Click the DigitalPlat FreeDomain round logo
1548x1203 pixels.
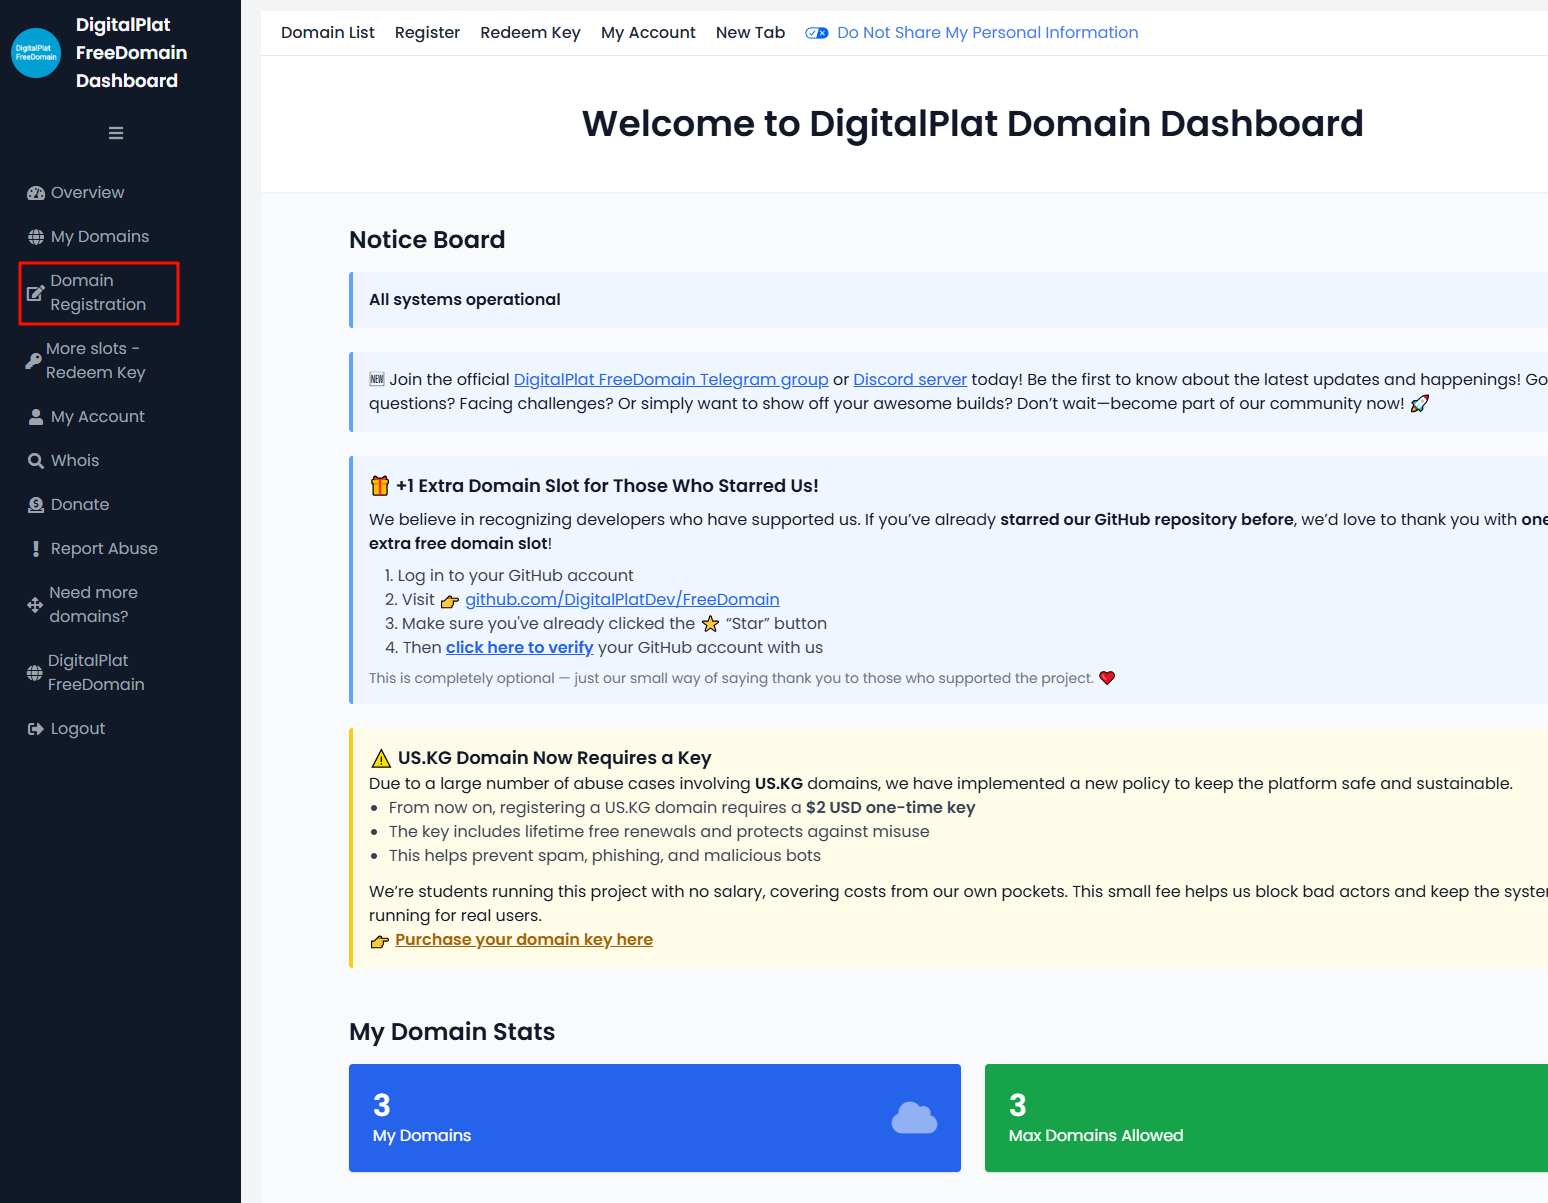[36, 53]
